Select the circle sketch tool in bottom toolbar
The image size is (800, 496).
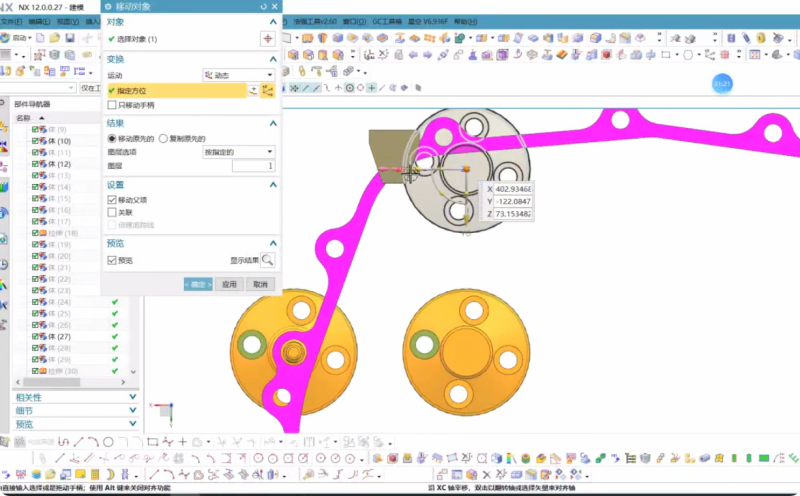click(107, 441)
